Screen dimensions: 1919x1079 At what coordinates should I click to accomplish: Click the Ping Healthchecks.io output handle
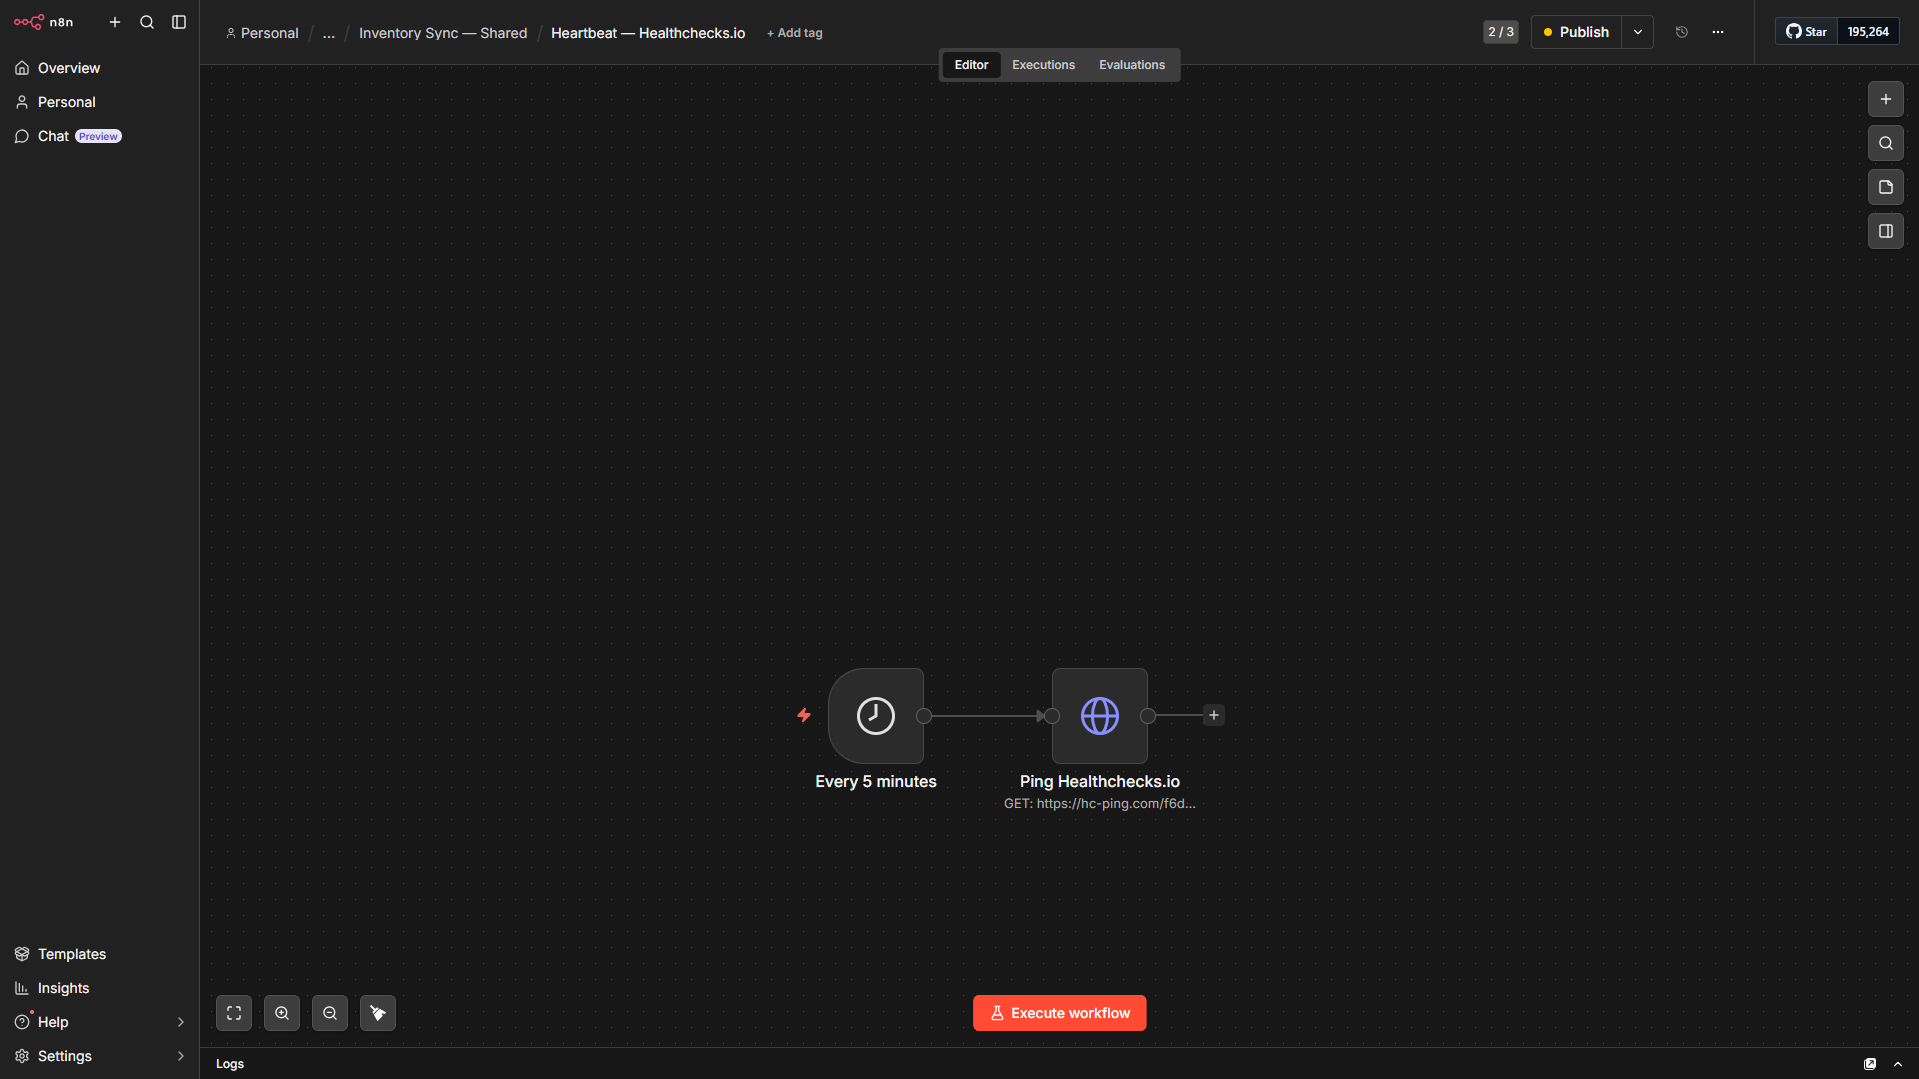point(1148,716)
